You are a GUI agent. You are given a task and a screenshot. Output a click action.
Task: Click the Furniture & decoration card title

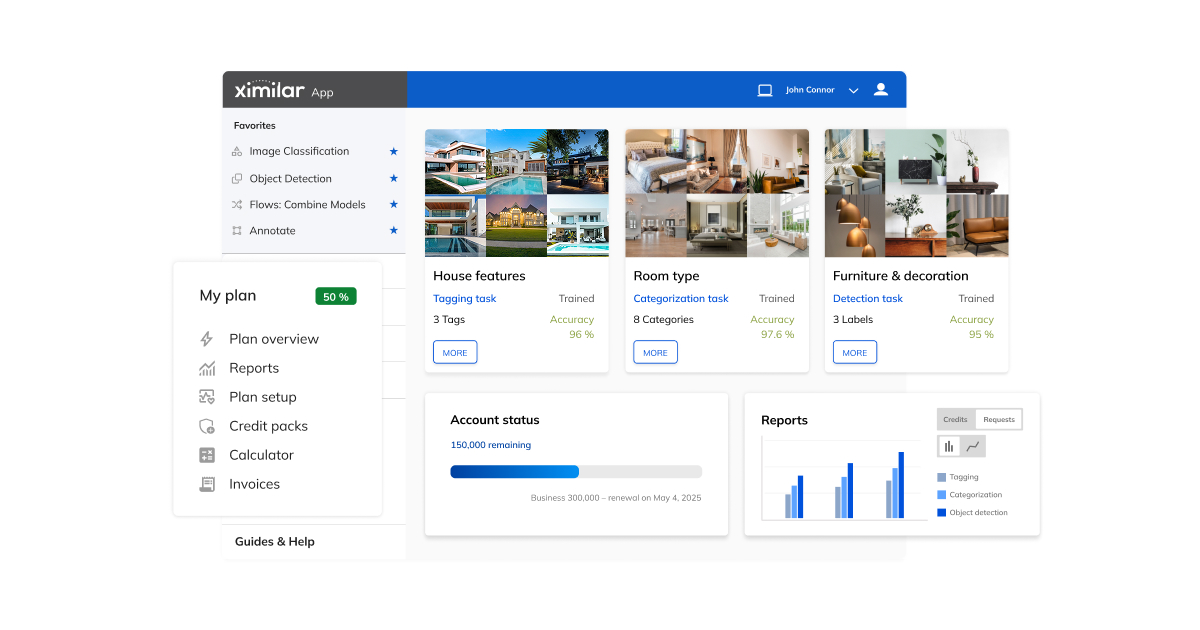coord(901,276)
